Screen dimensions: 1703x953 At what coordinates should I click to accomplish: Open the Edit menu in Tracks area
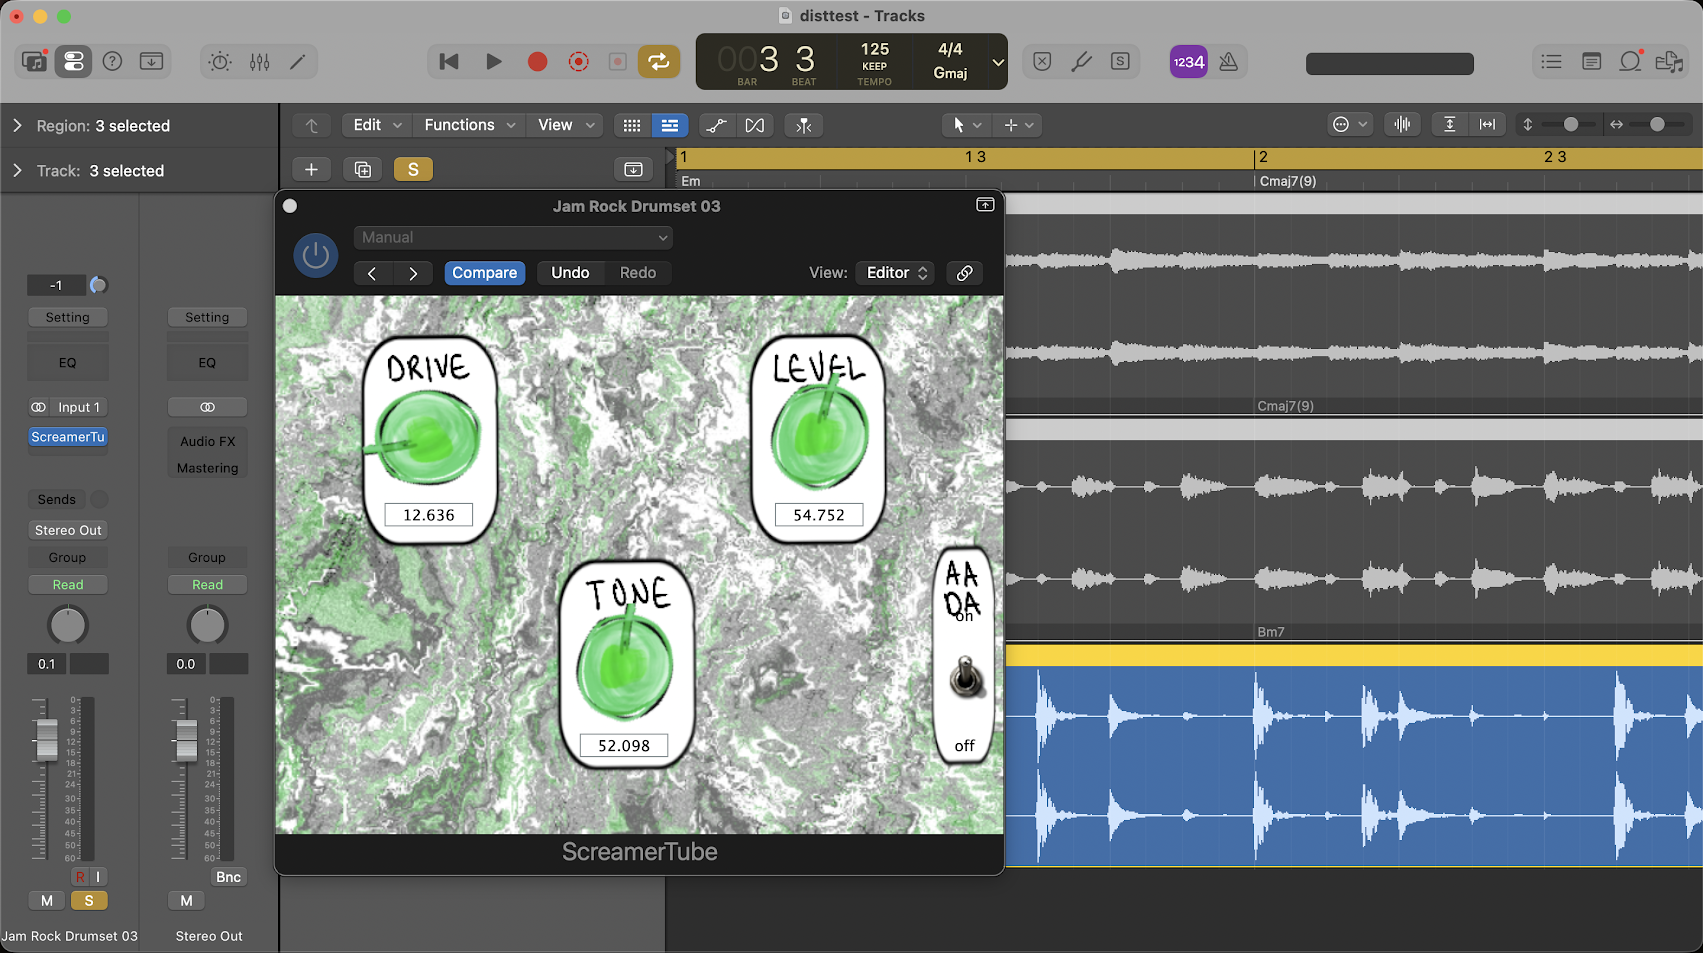click(377, 125)
